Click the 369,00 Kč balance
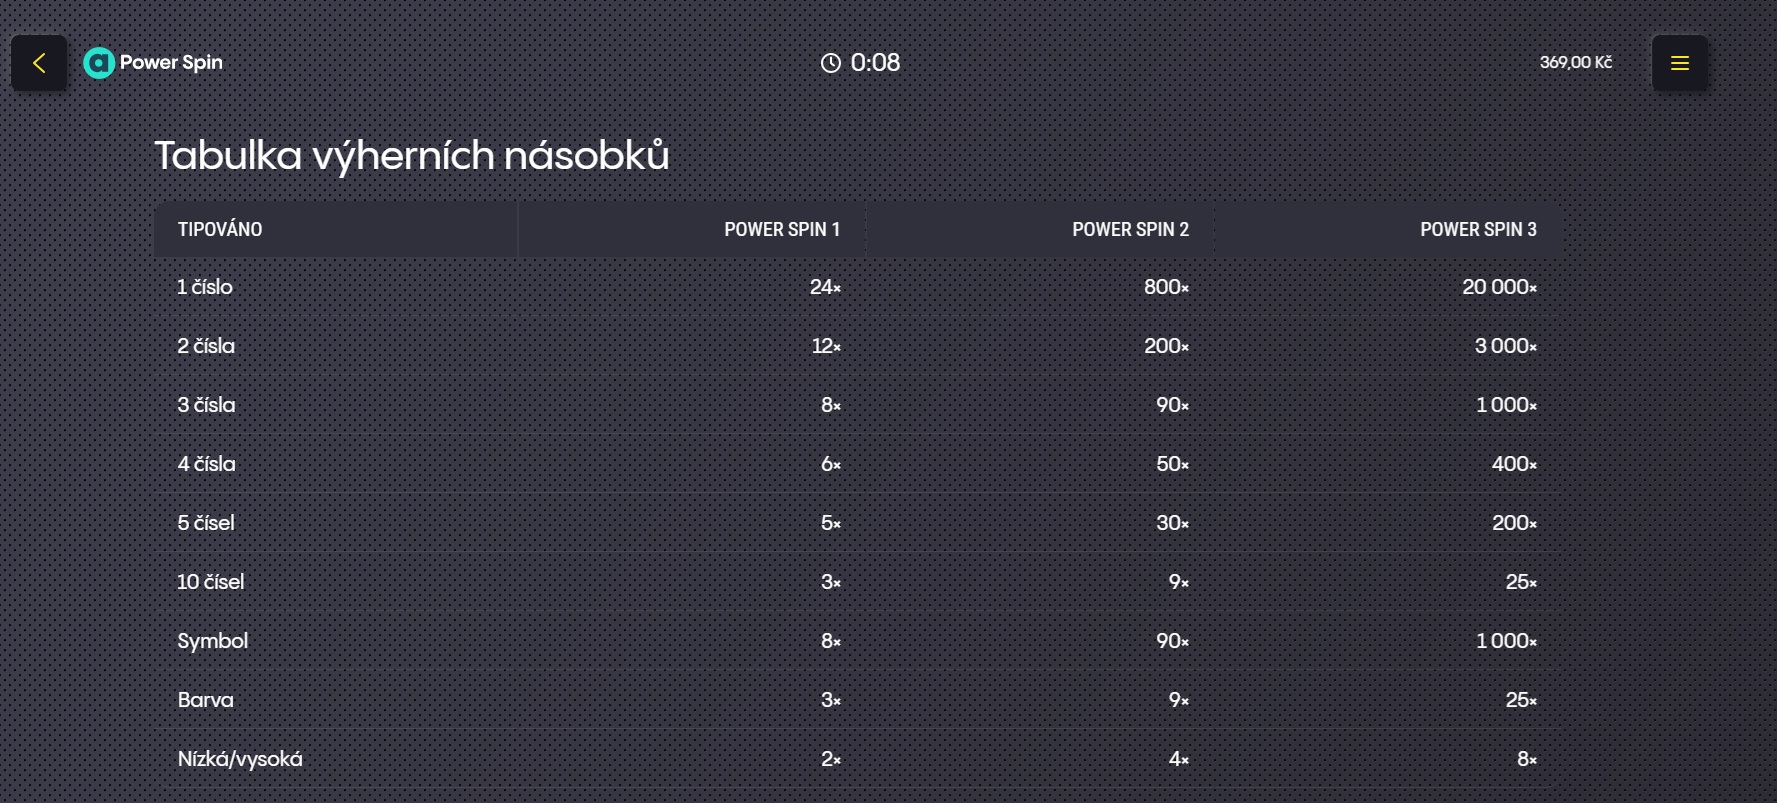 point(1575,62)
